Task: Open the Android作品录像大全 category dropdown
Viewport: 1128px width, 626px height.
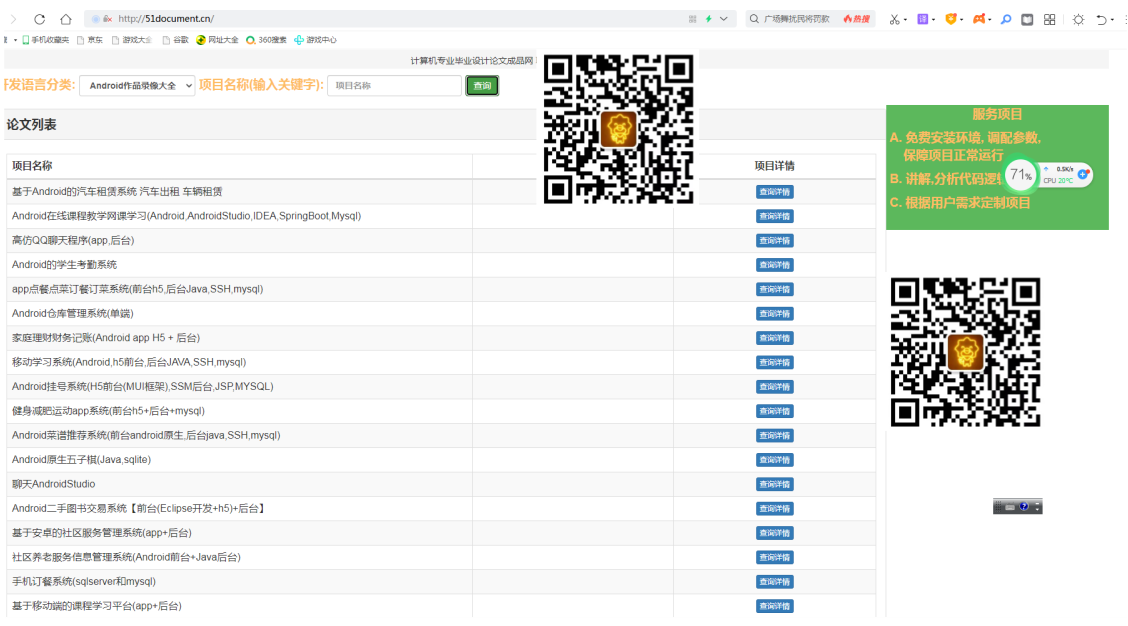Action: click(x=137, y=86)
